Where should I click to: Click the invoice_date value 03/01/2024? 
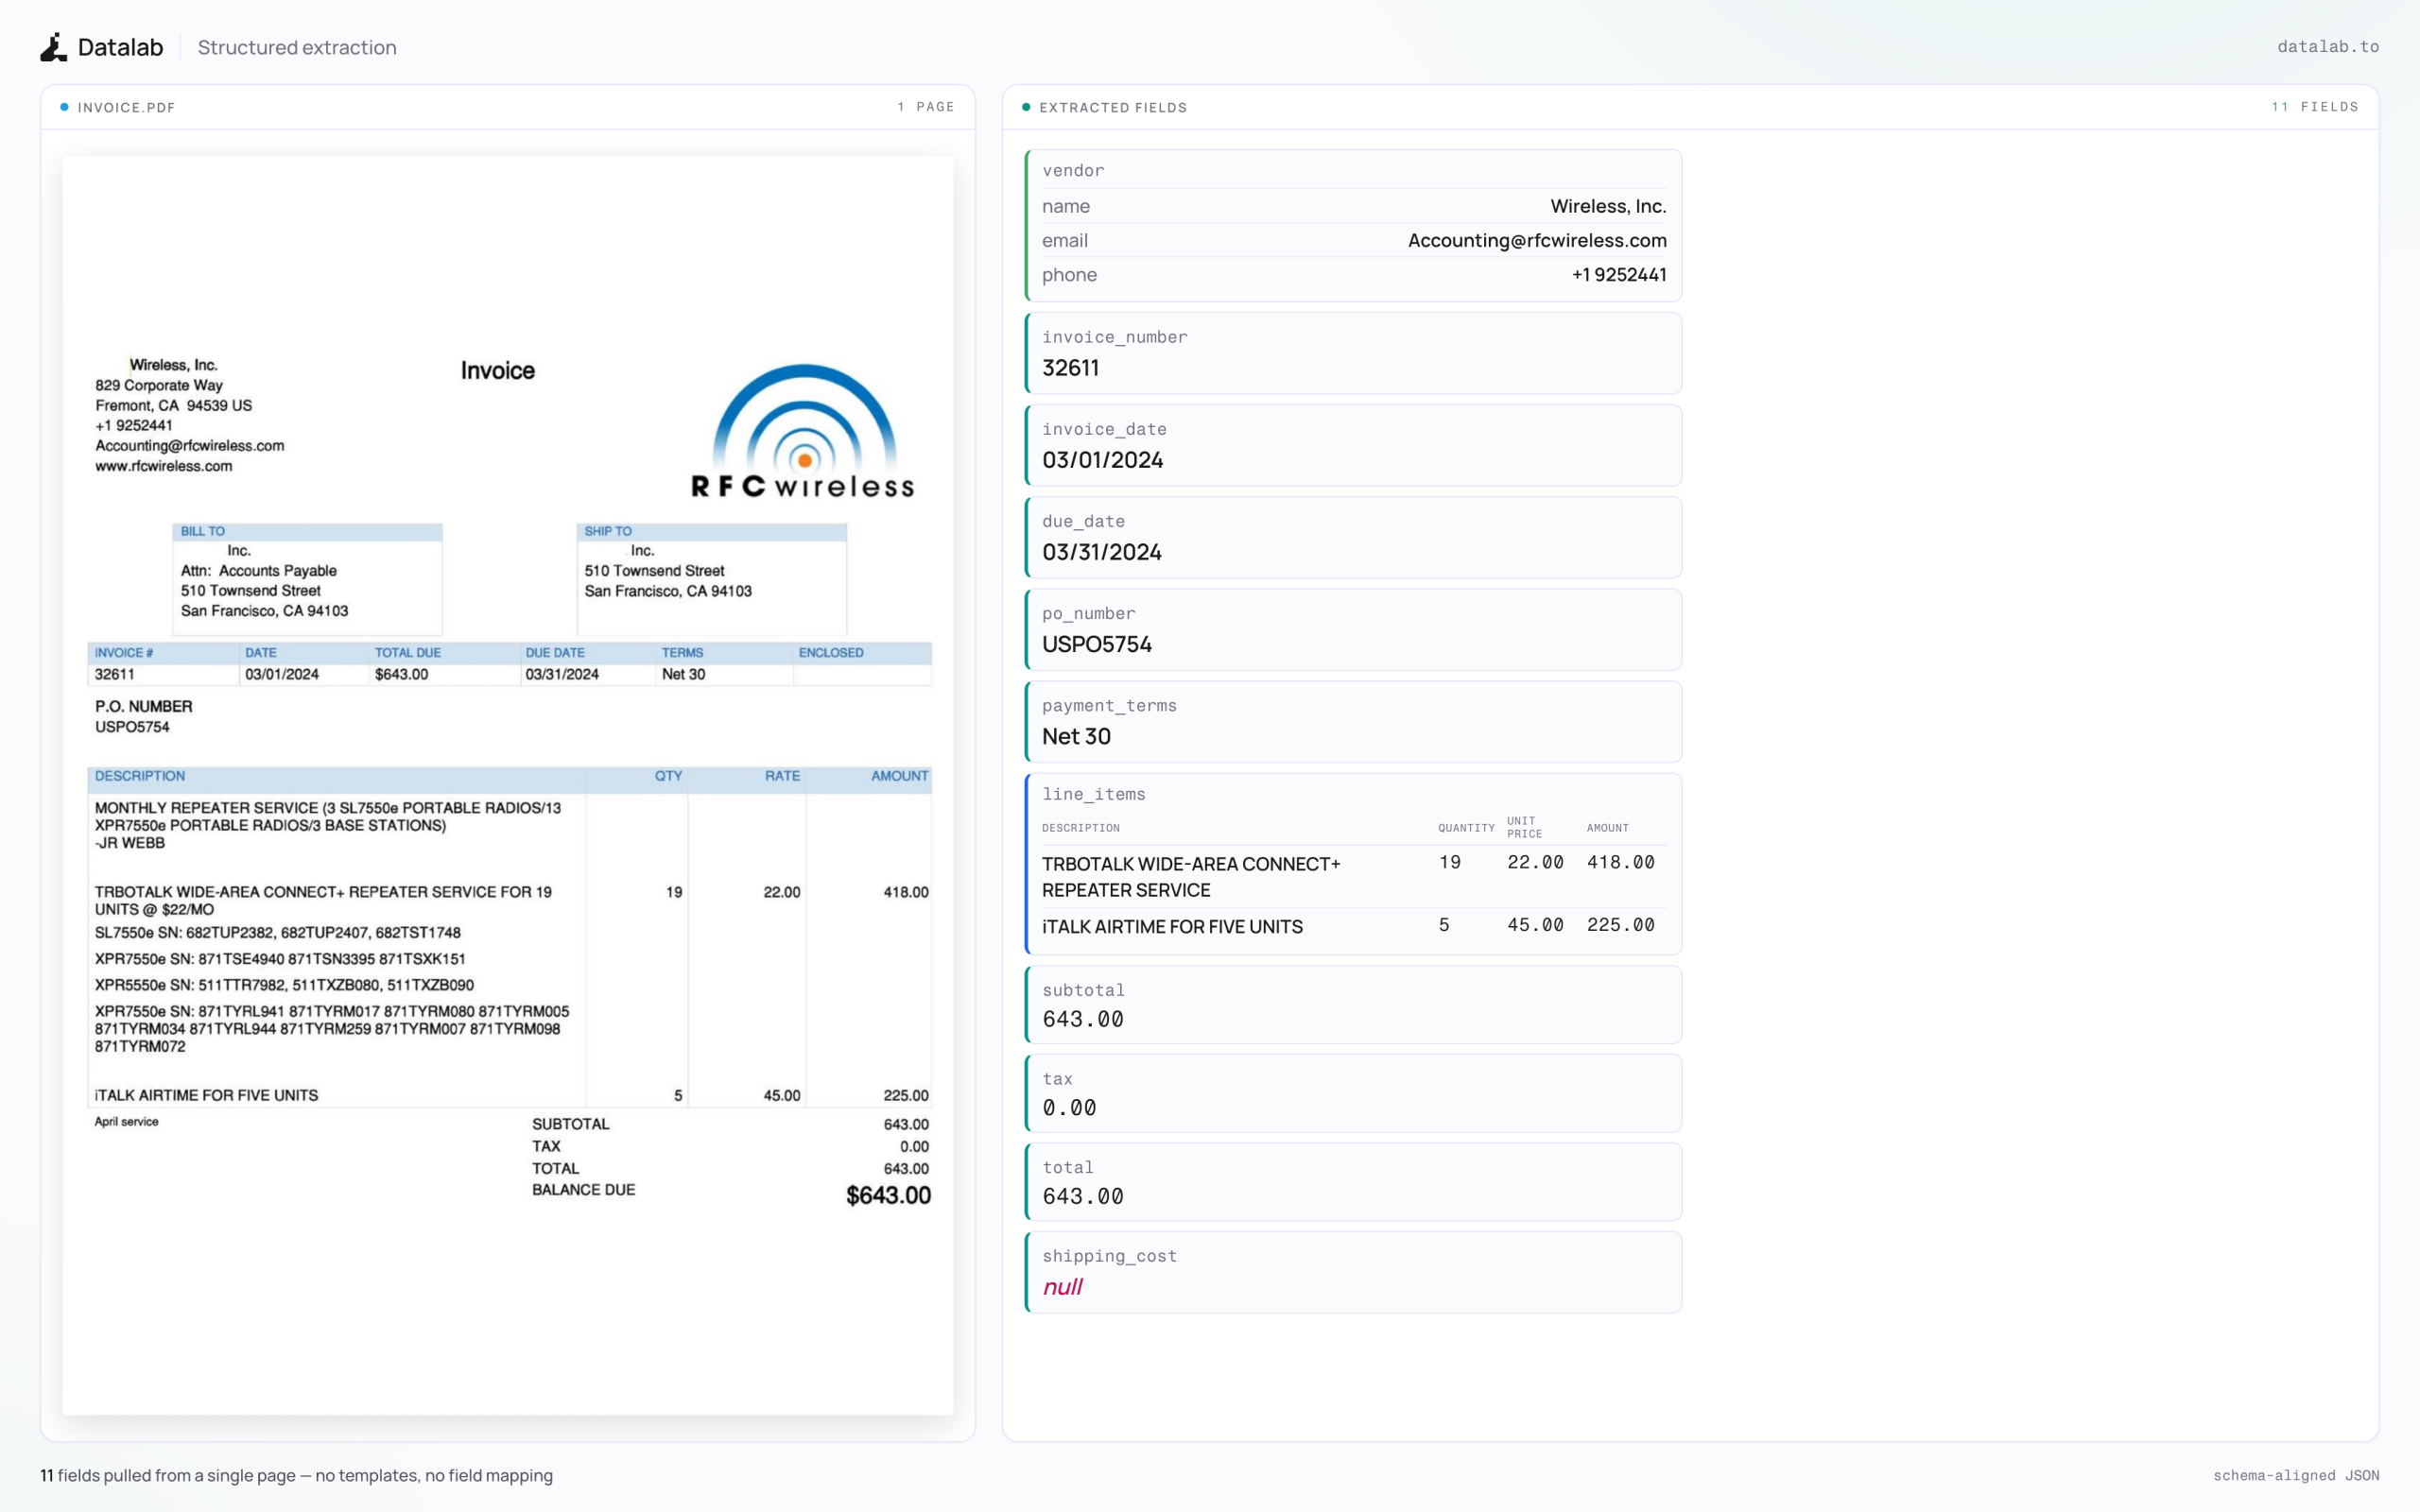[x=1102, y=460]
